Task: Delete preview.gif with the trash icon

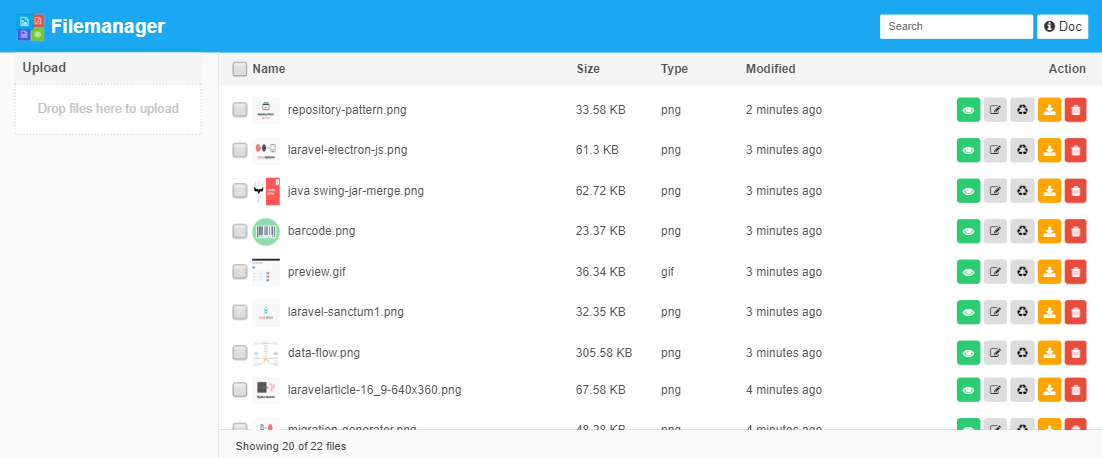Action: (1075, 272)
